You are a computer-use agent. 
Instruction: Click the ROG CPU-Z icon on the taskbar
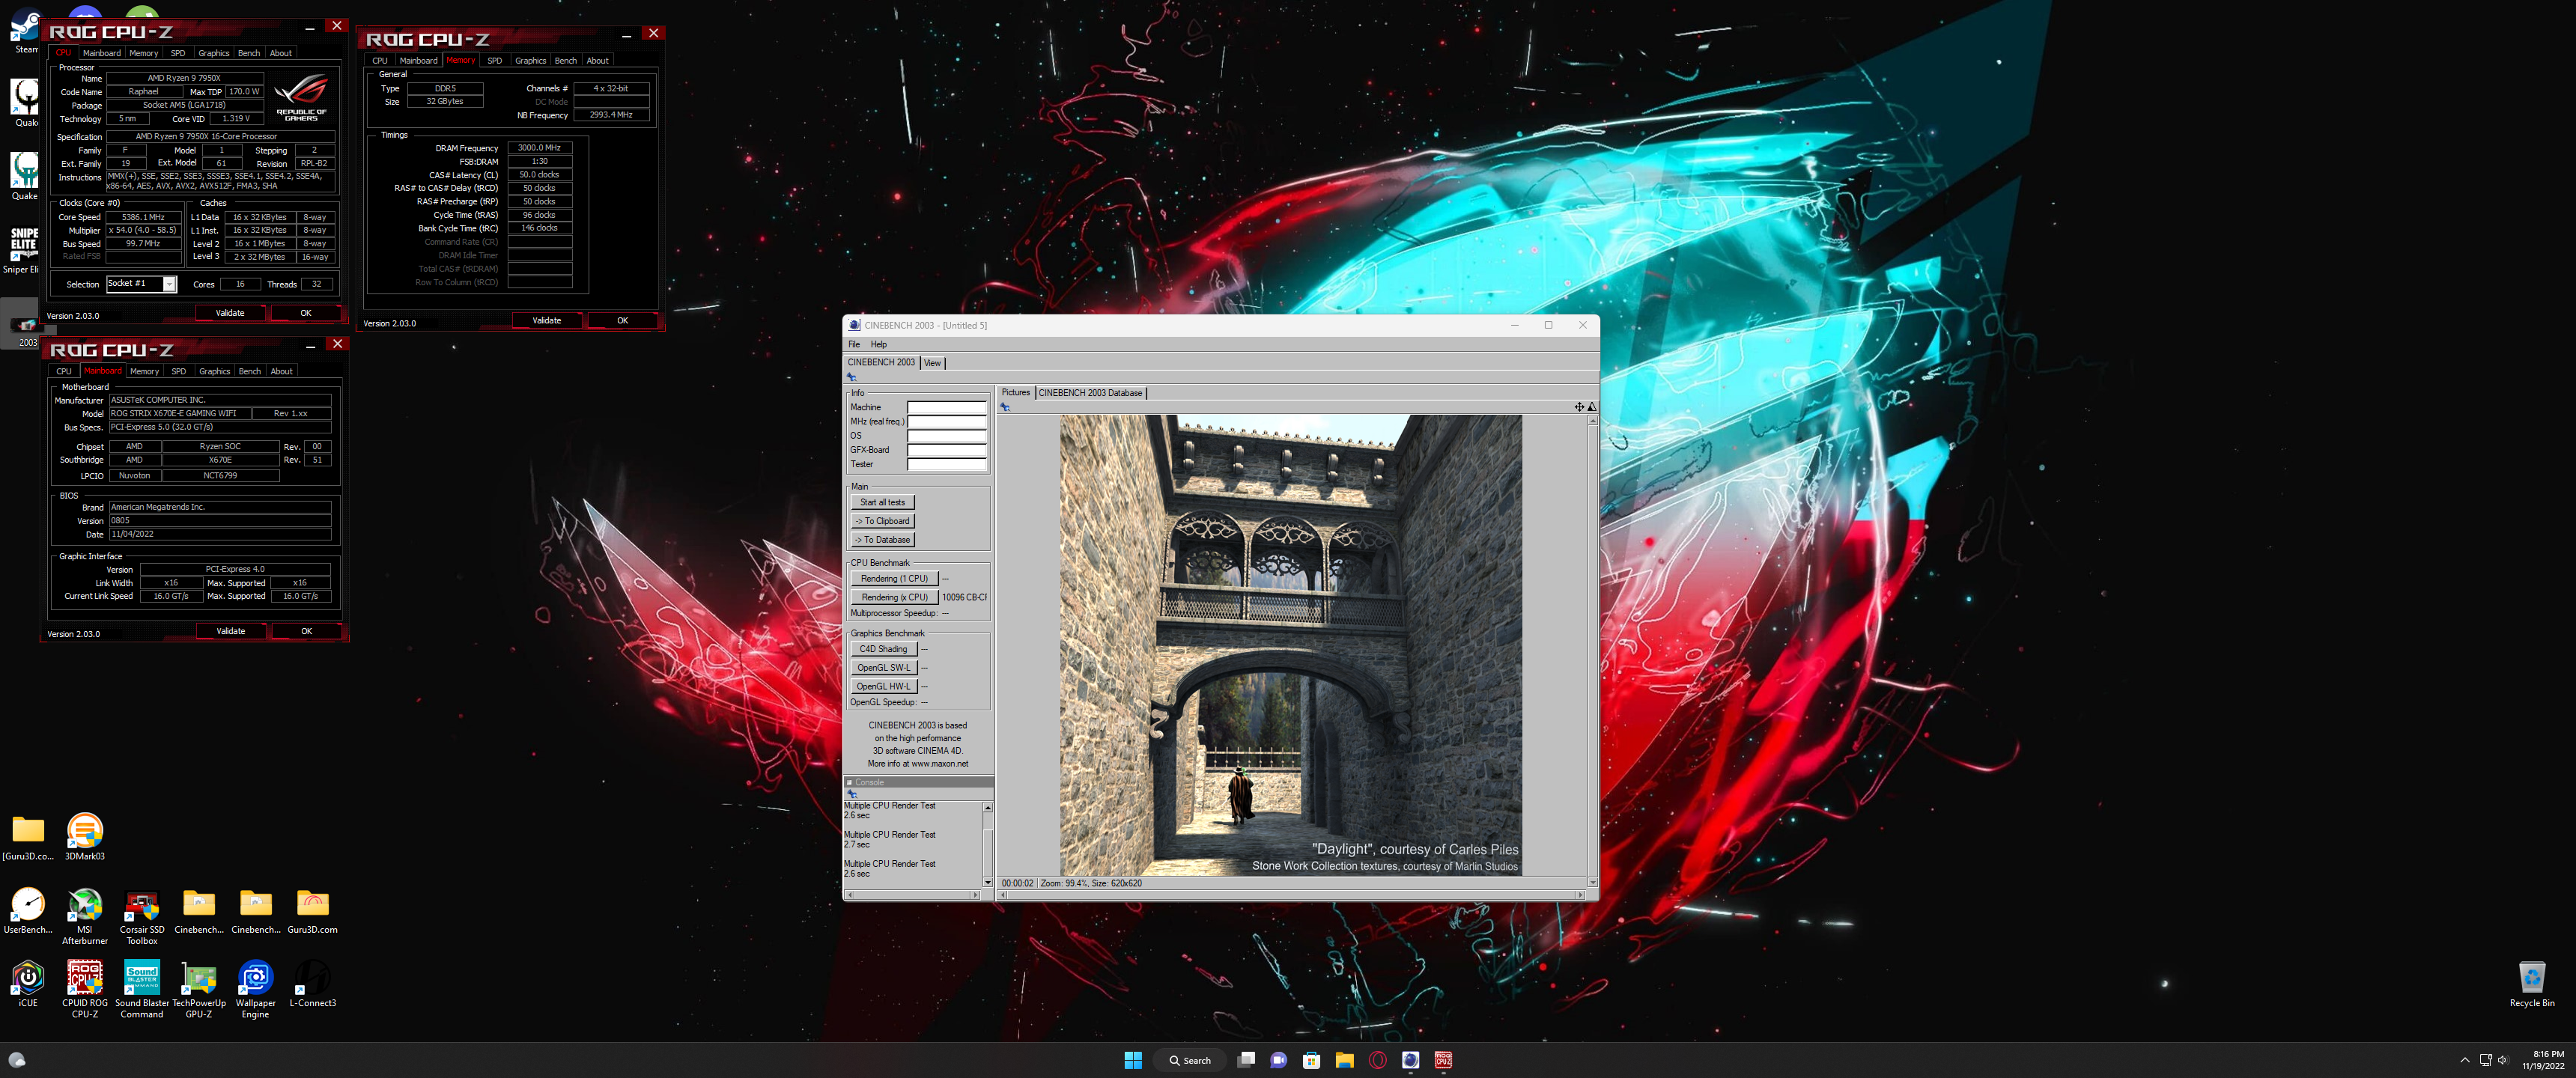1443,1060
